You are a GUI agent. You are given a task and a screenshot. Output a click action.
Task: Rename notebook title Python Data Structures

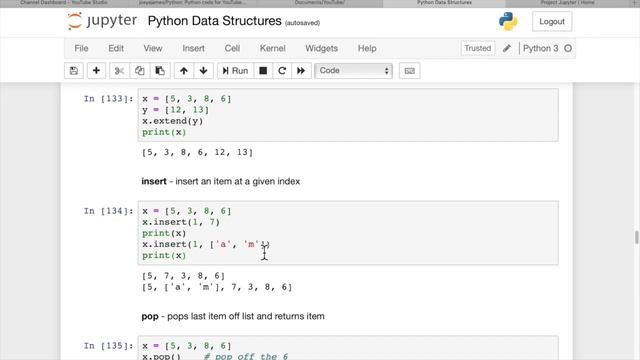pyautogui.click(x=214, y=21)
